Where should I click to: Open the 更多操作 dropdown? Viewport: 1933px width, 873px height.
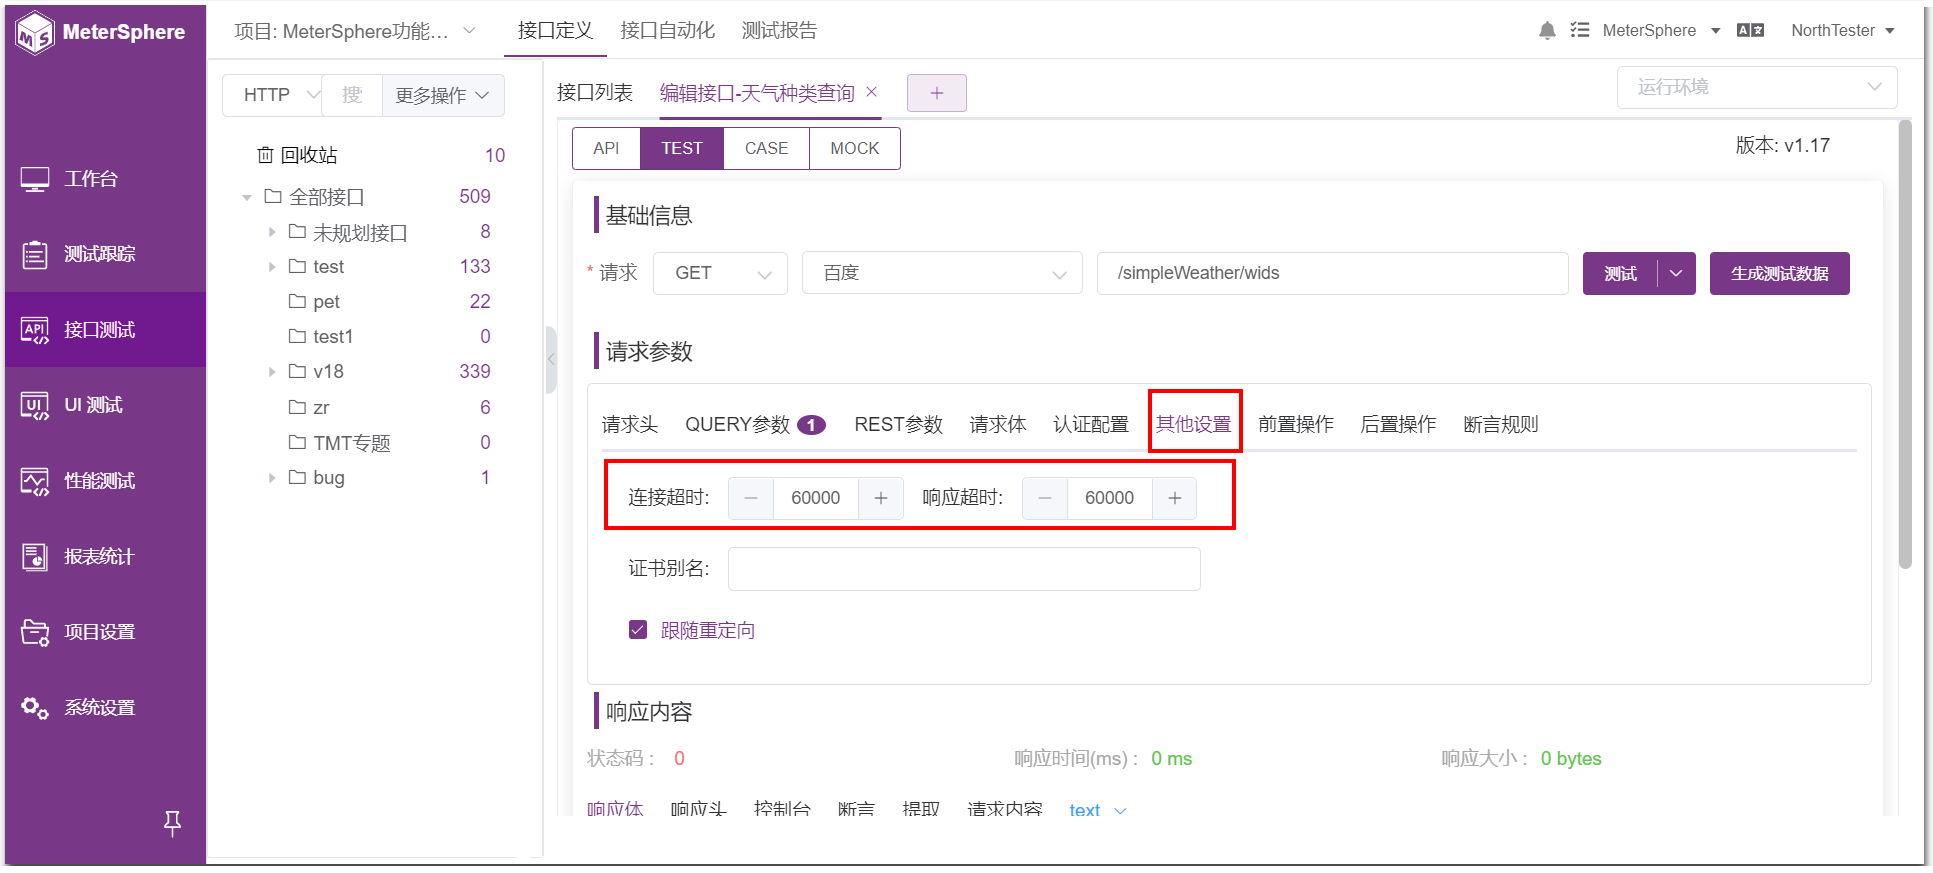442,95
